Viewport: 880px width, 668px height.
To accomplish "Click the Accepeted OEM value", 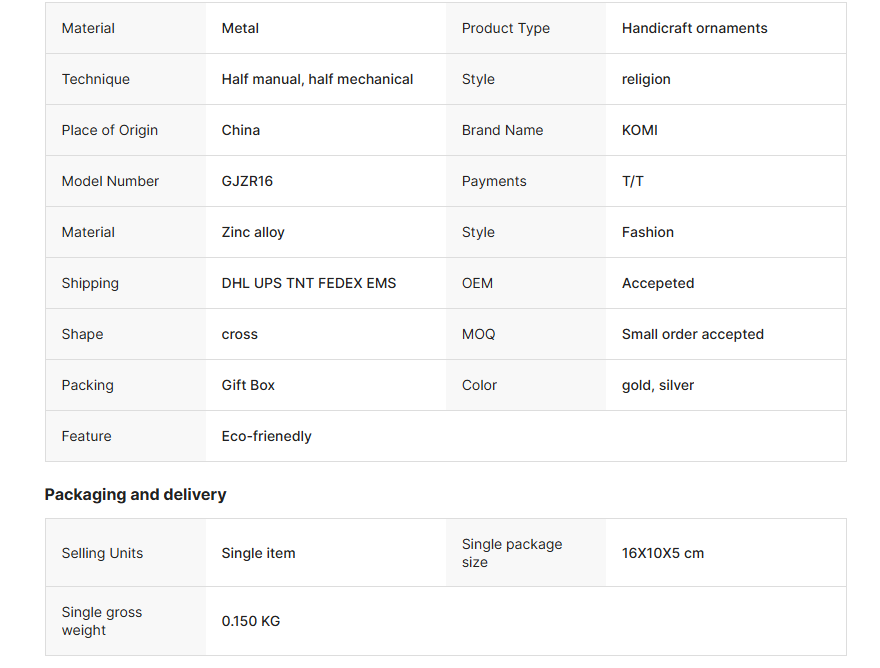I will click(657, 283).
